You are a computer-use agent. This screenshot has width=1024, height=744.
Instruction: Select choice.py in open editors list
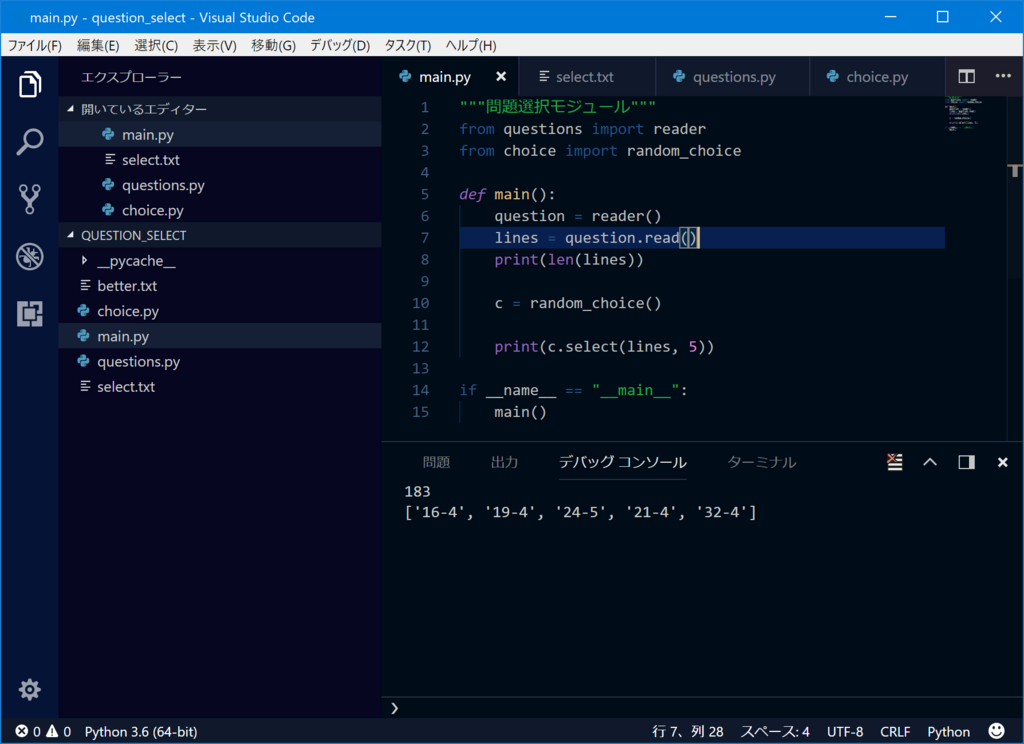pyautogui.click(x=220, y=210)
